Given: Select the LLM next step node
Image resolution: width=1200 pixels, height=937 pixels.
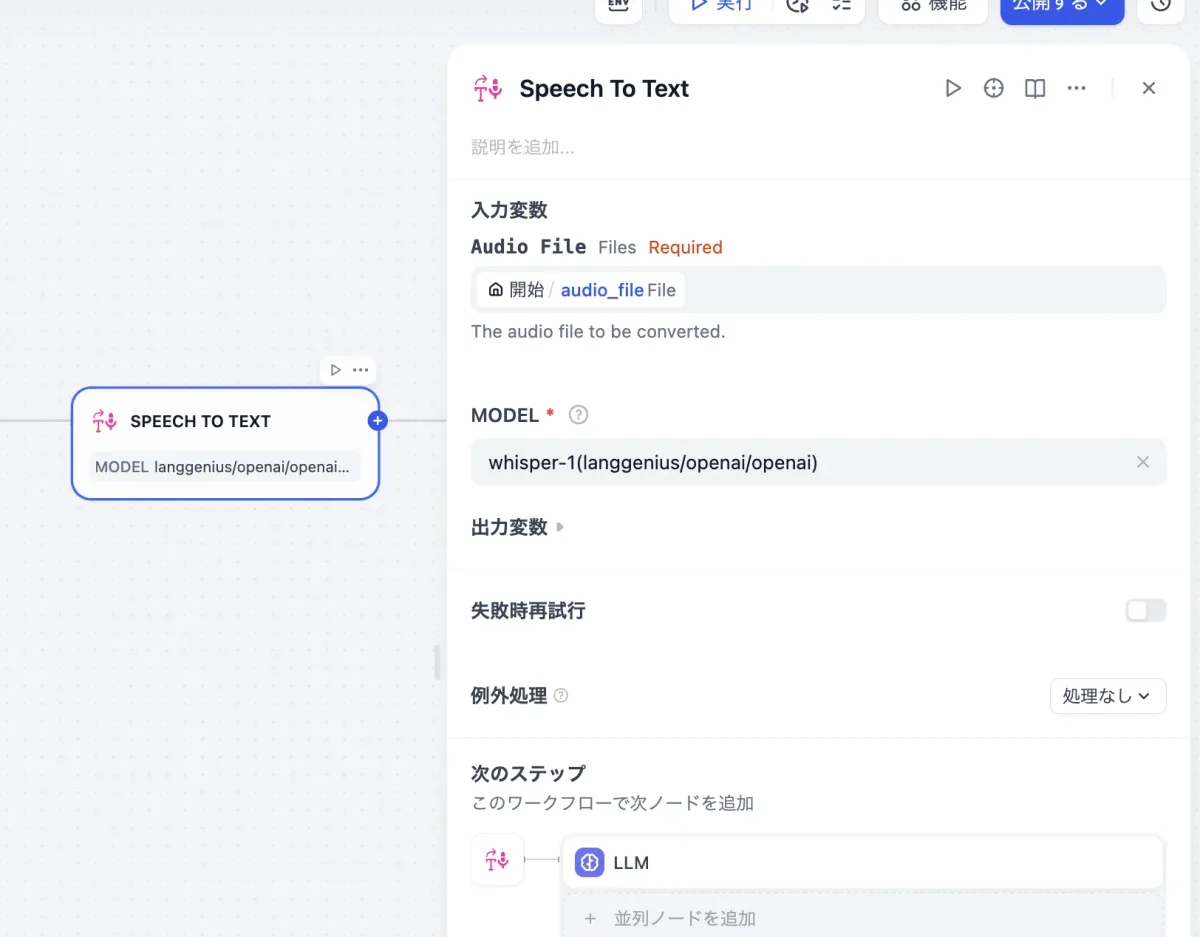Looking at the screenshot, I should coord(862,862).
